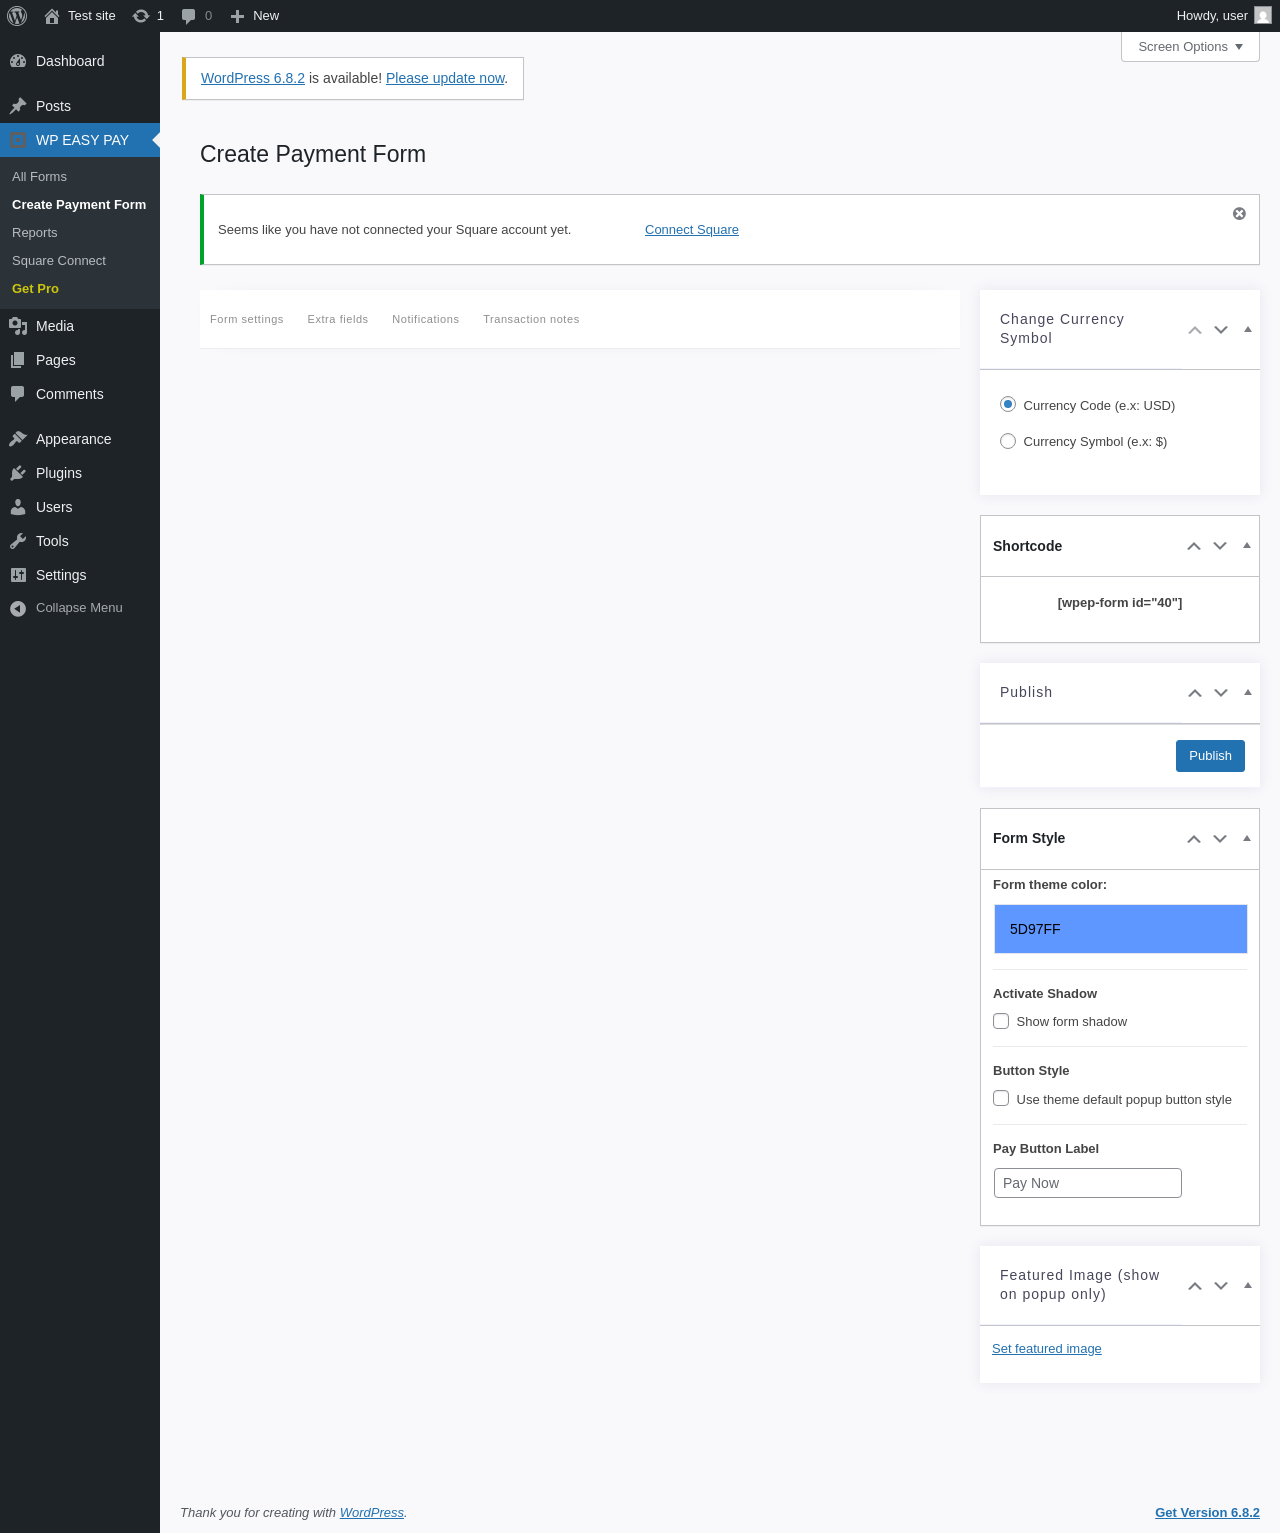The width and height of the screenshot is (1280, 1533).
Task: Open Test site home icon
Action: point(52,16)
